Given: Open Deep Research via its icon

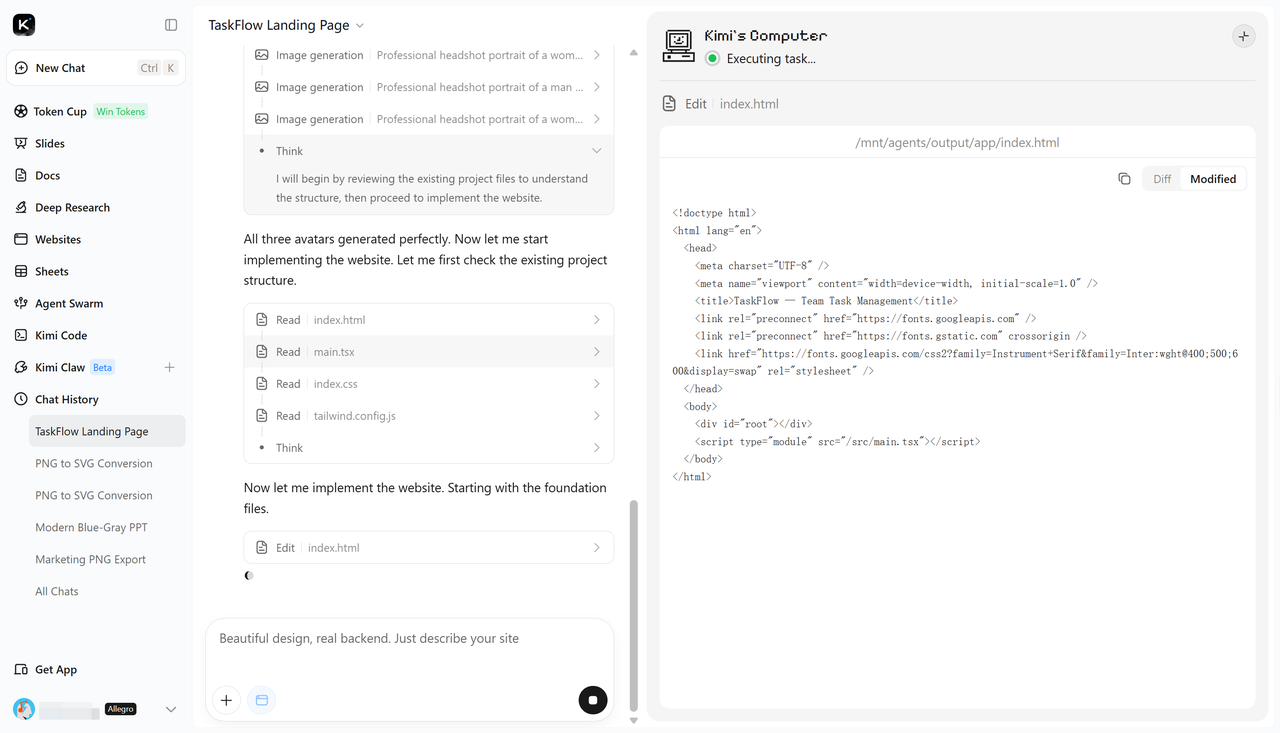Looking at the screenshot, I should click(x=21, y=207).
